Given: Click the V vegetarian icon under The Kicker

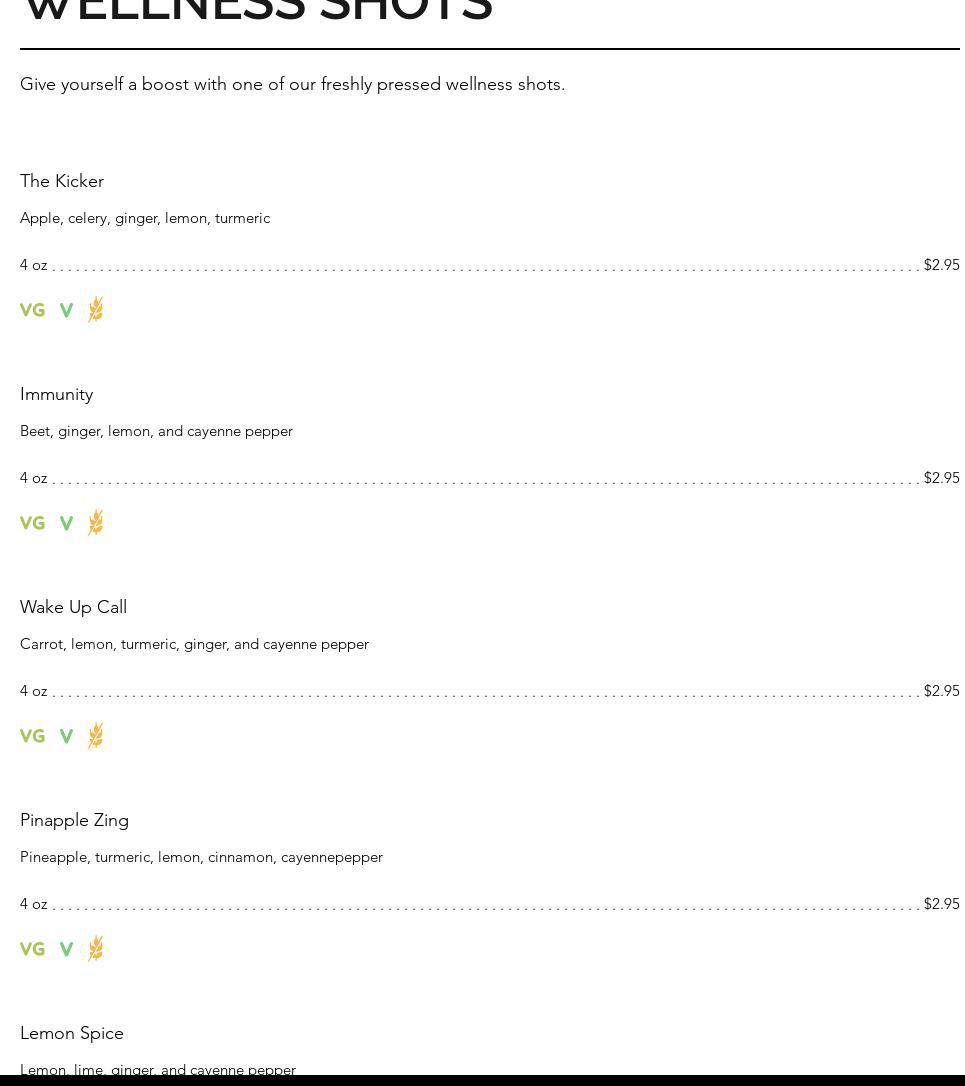Looking at the screenshot, I should click(67, 310).
